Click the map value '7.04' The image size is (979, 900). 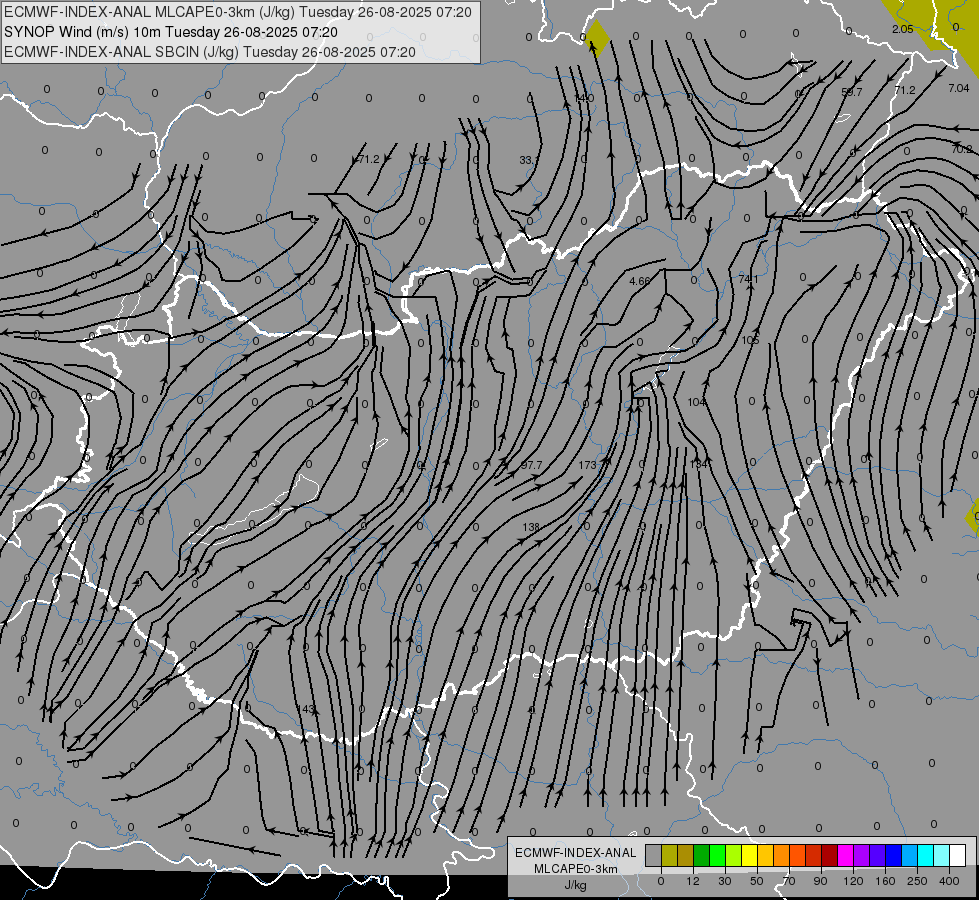(x=958, y=89)
